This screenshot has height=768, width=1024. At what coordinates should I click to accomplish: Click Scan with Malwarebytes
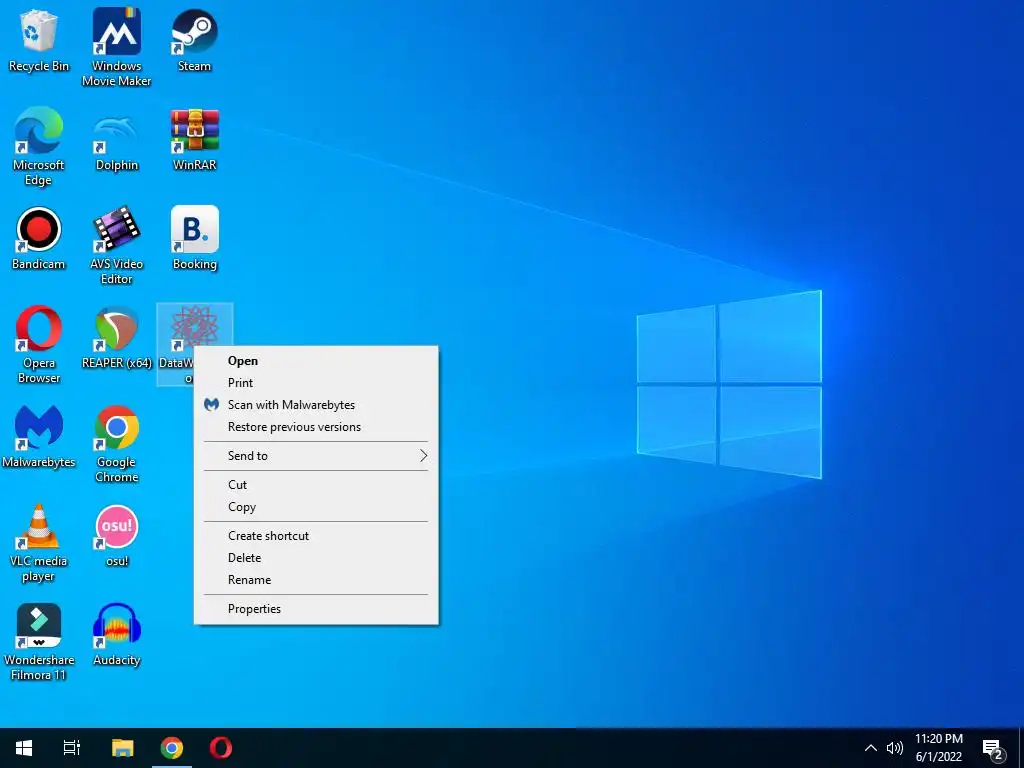point(316,405)
